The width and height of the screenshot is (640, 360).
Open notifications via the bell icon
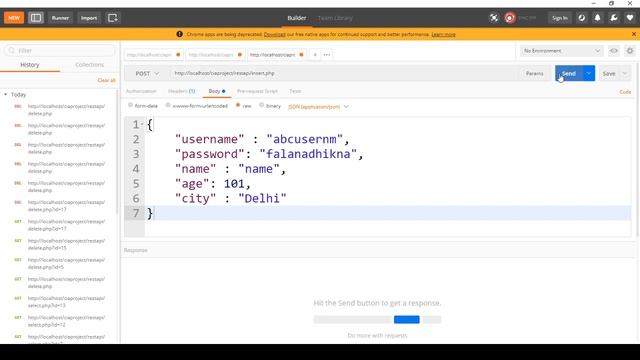pos(598,18)
